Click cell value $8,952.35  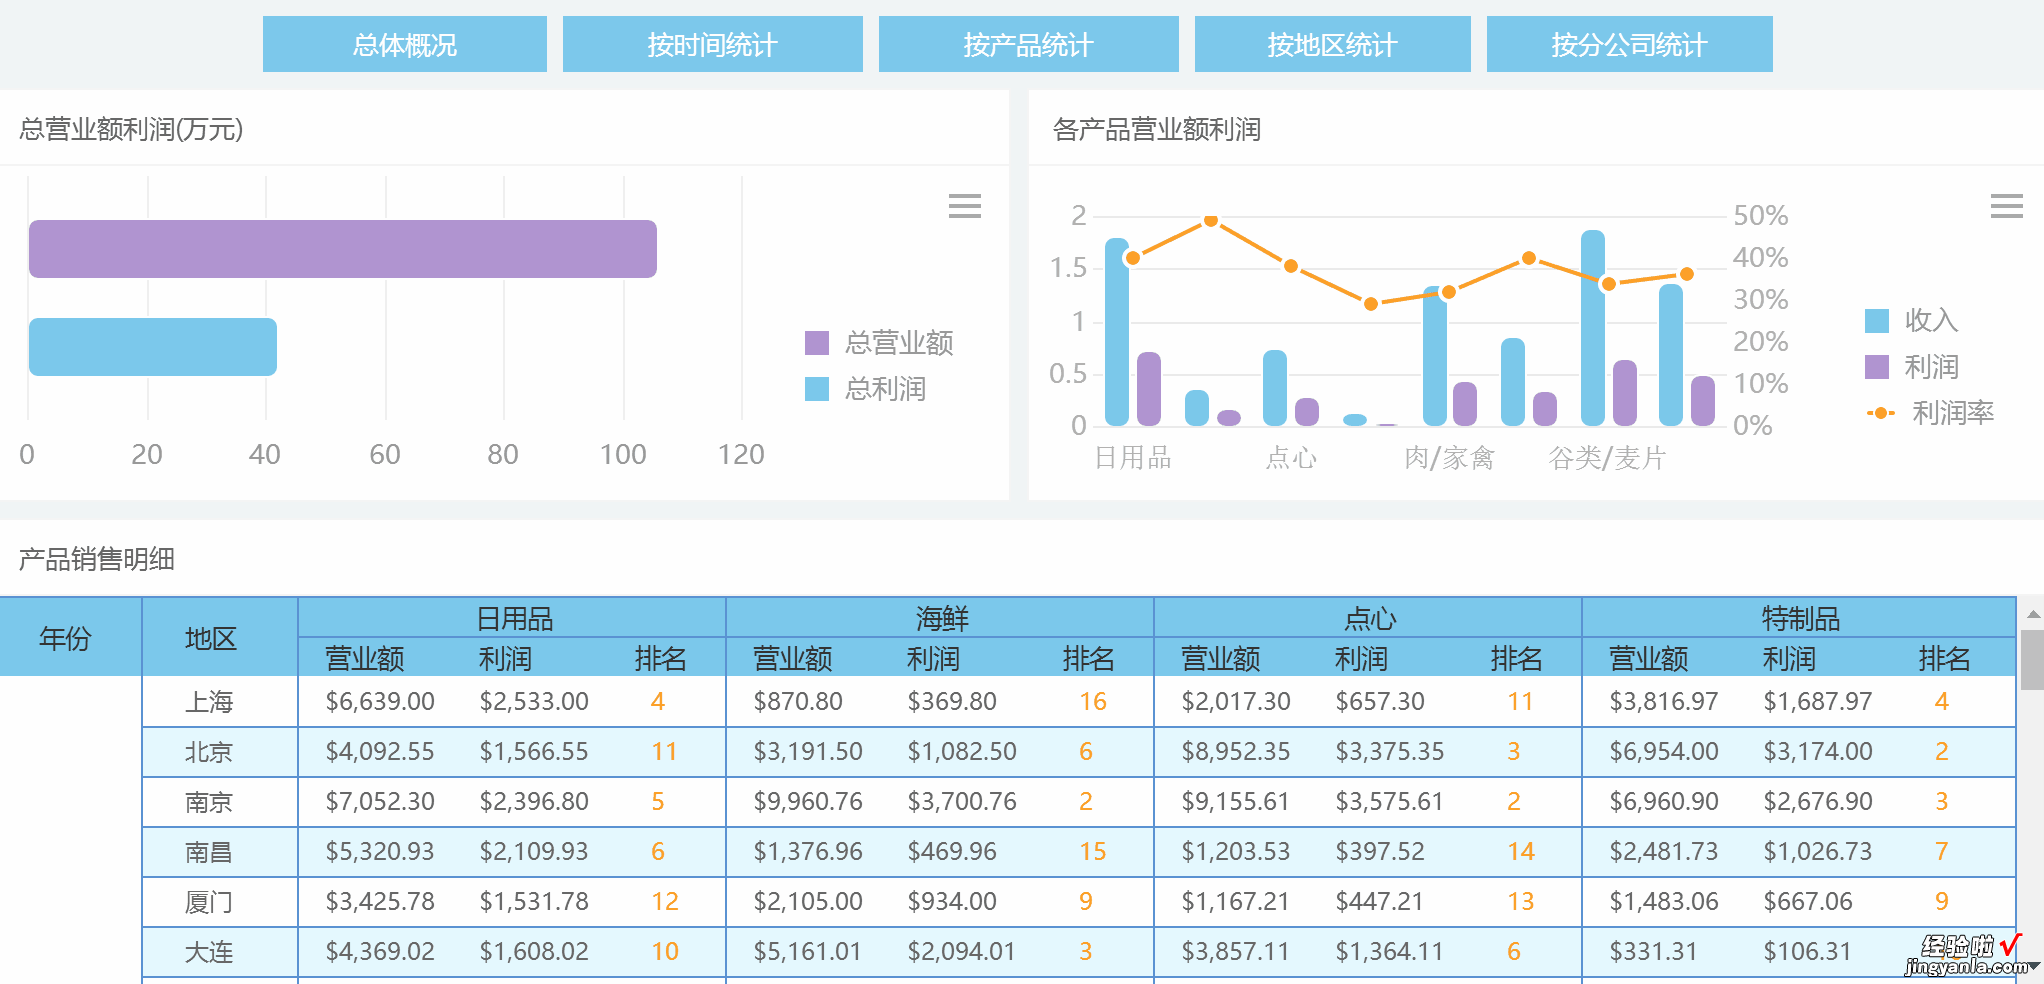coord(1236,752)
